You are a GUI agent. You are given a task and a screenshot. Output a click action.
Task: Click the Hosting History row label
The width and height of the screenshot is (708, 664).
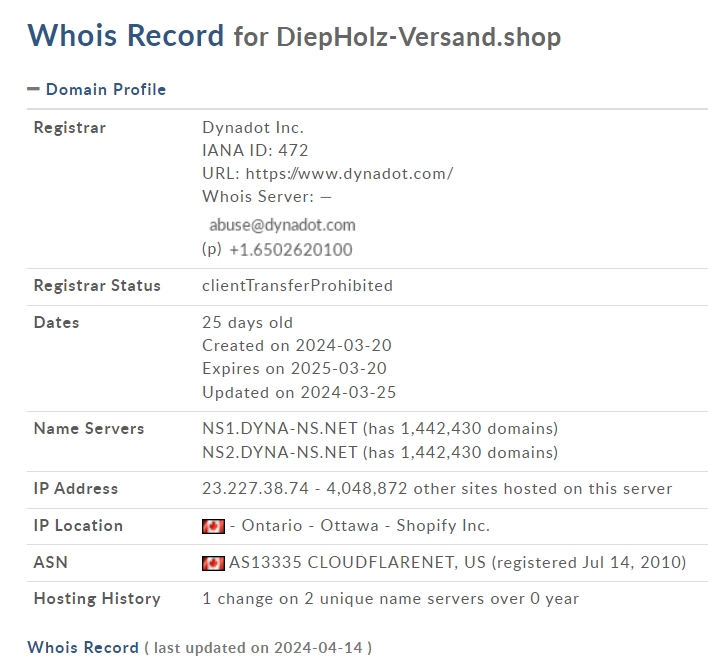(97, 599)
